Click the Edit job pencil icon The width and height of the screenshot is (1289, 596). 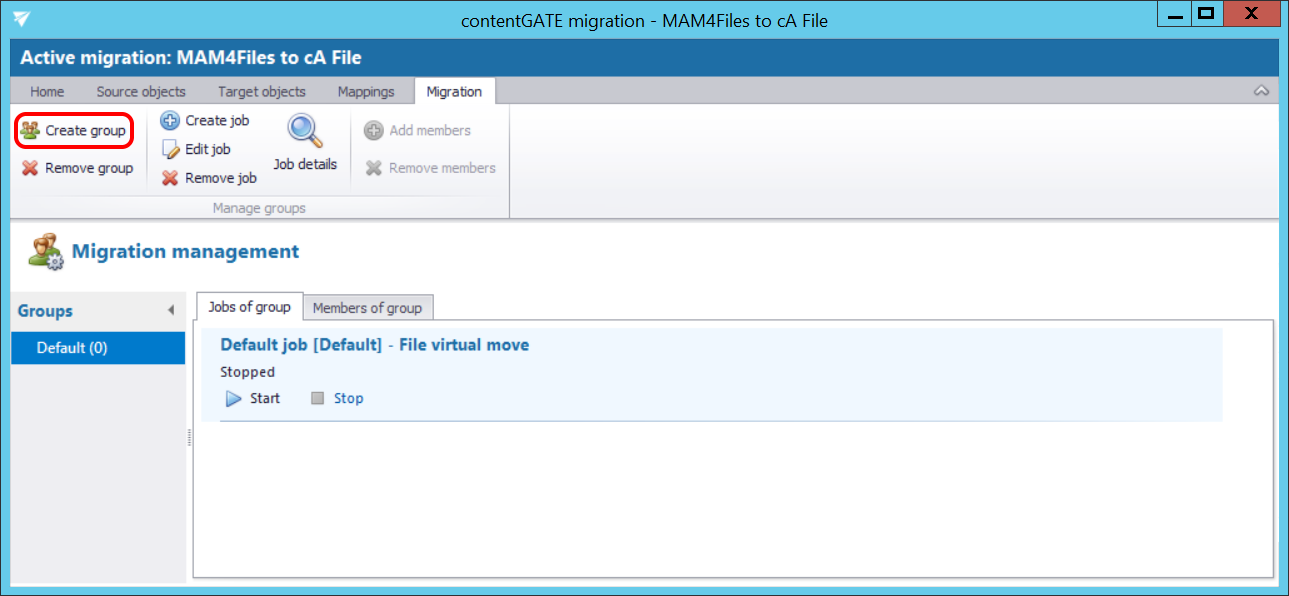click(x=170, y=150)
